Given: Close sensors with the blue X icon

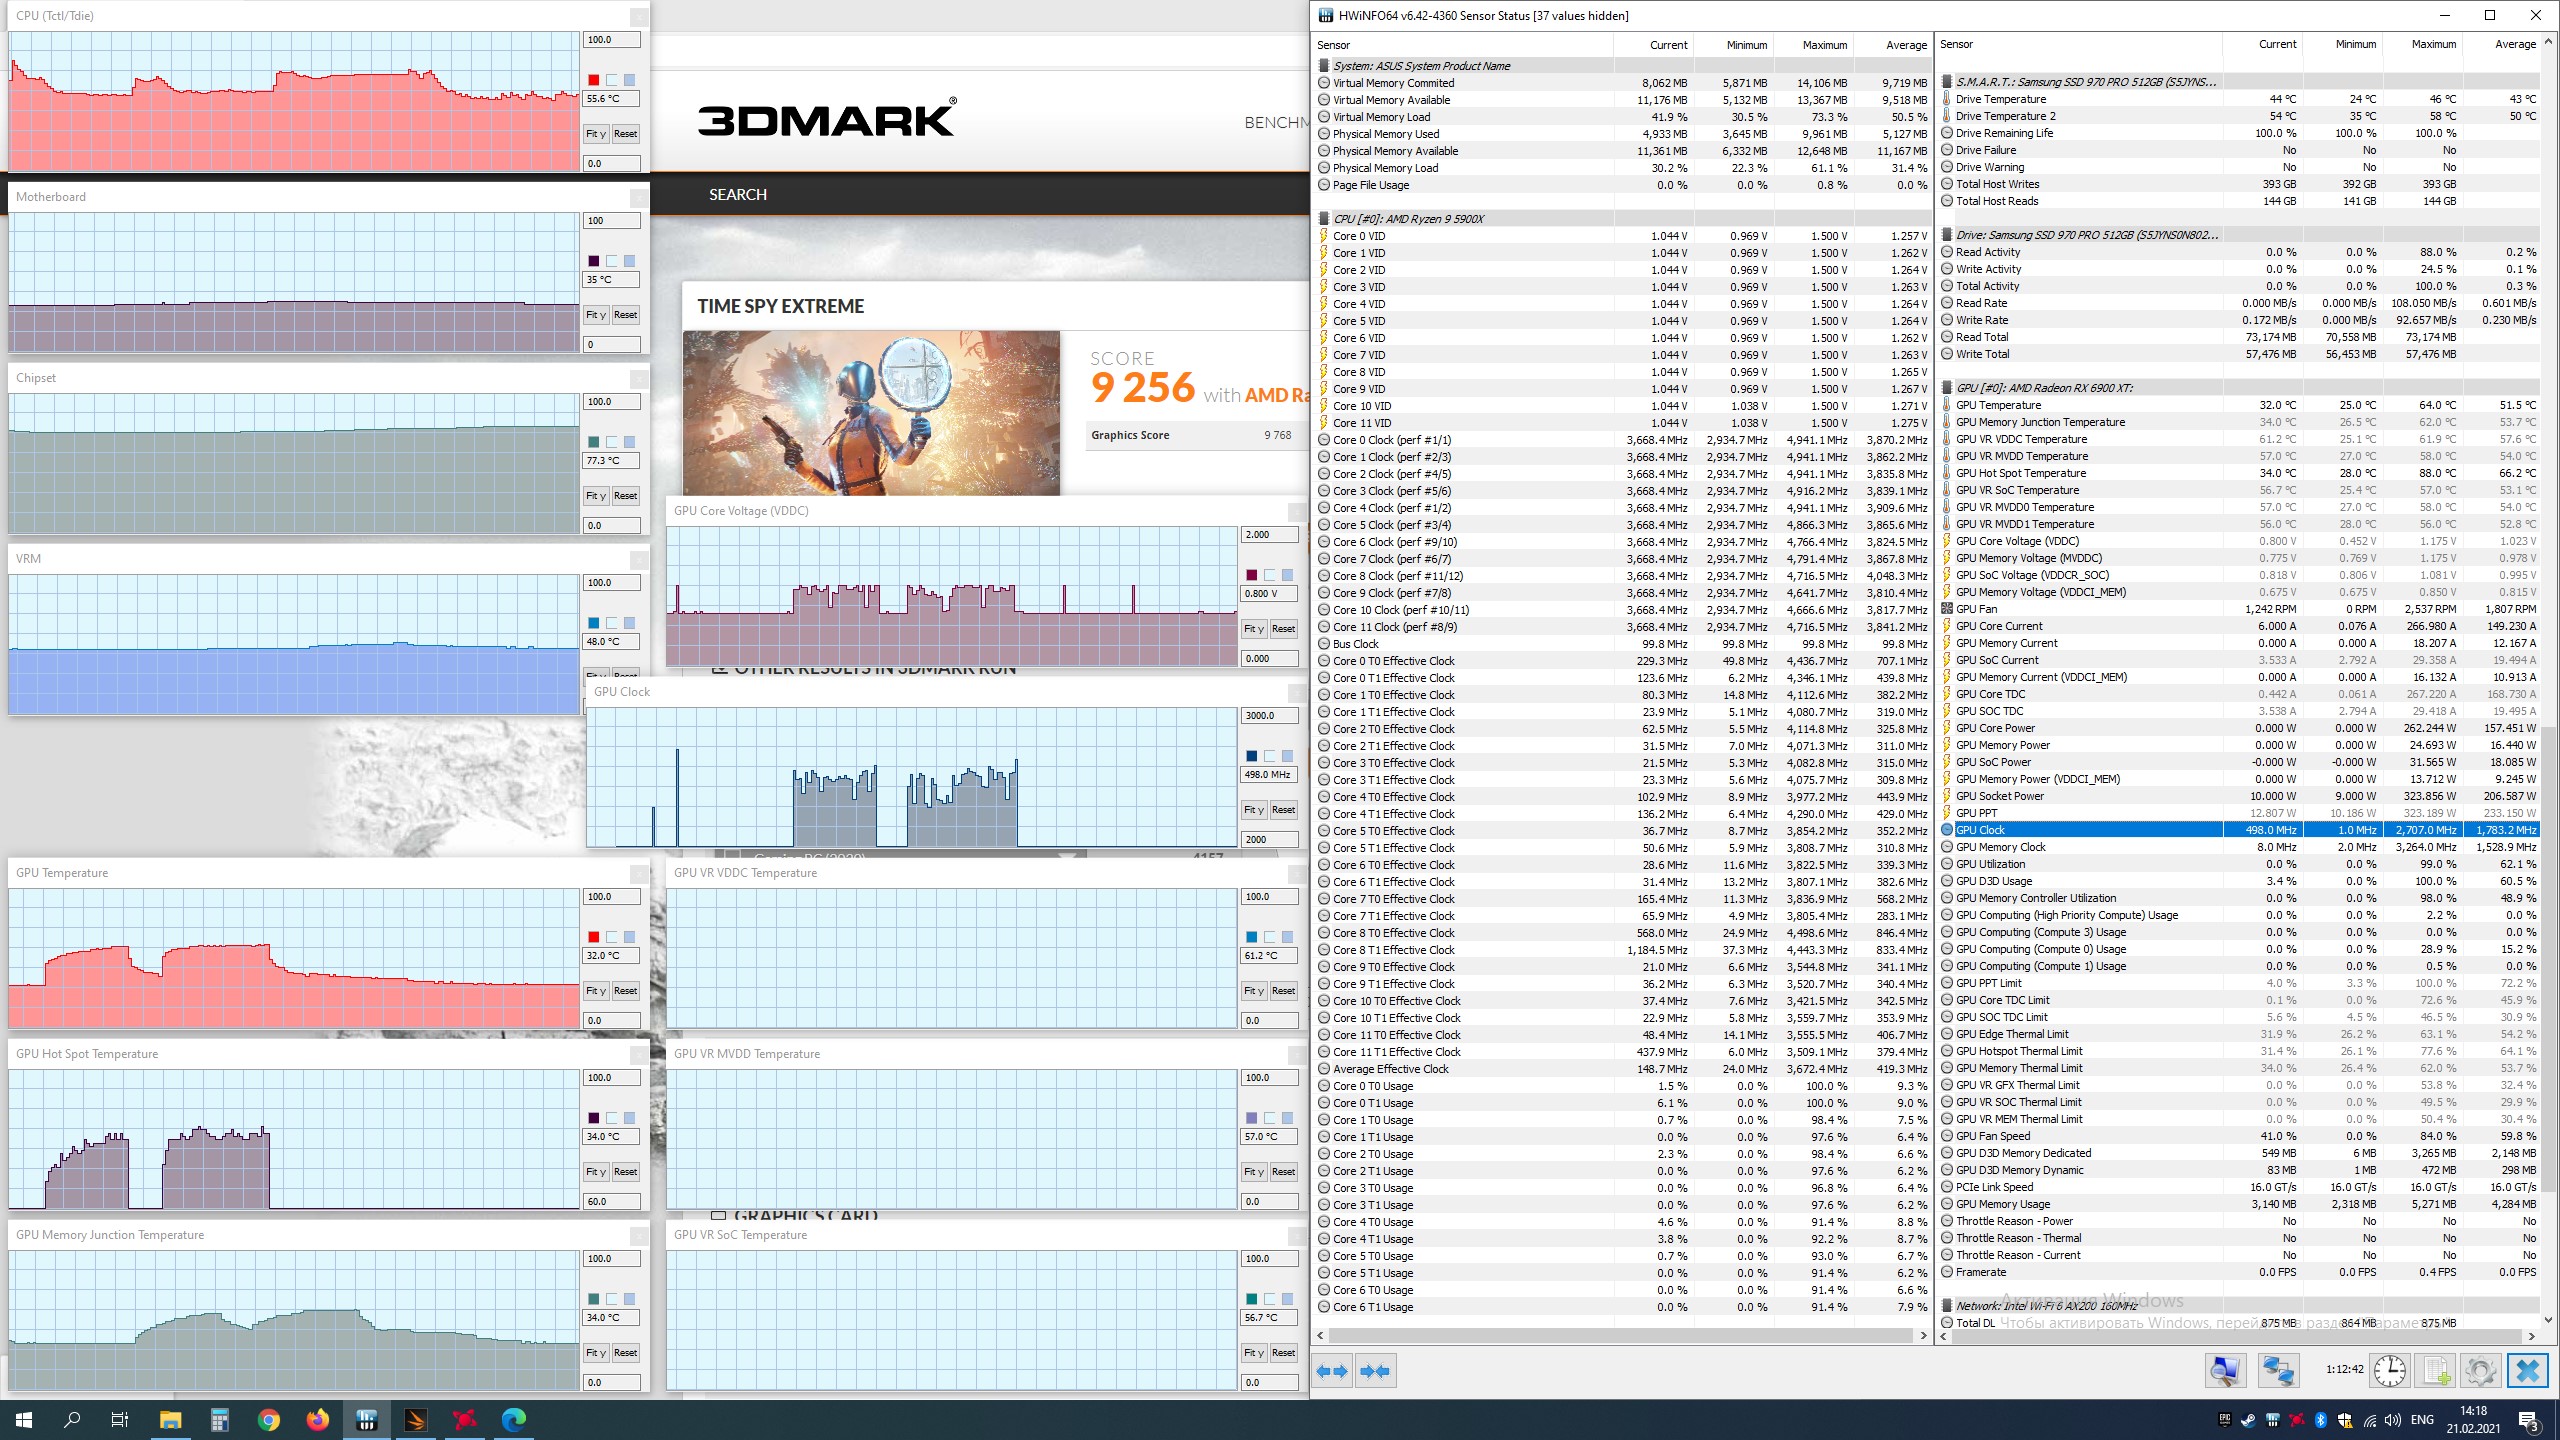Looking at the screenshot, I should (x=2527, y=1370).
